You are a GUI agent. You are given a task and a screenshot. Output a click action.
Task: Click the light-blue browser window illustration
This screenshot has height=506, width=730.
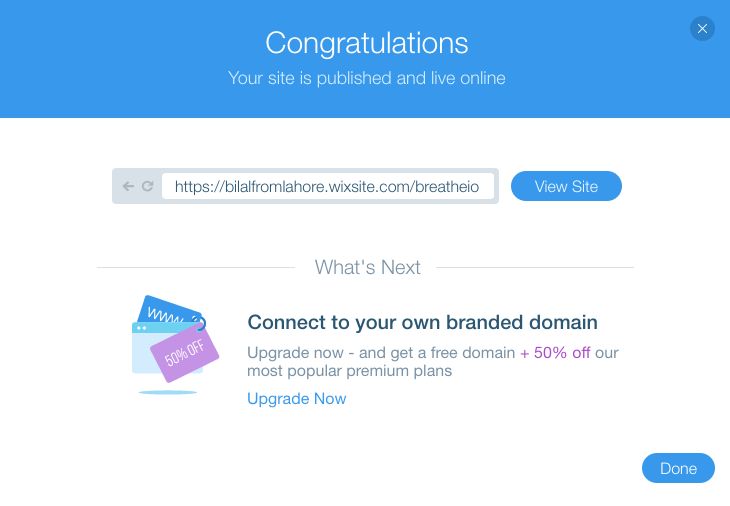144,356
